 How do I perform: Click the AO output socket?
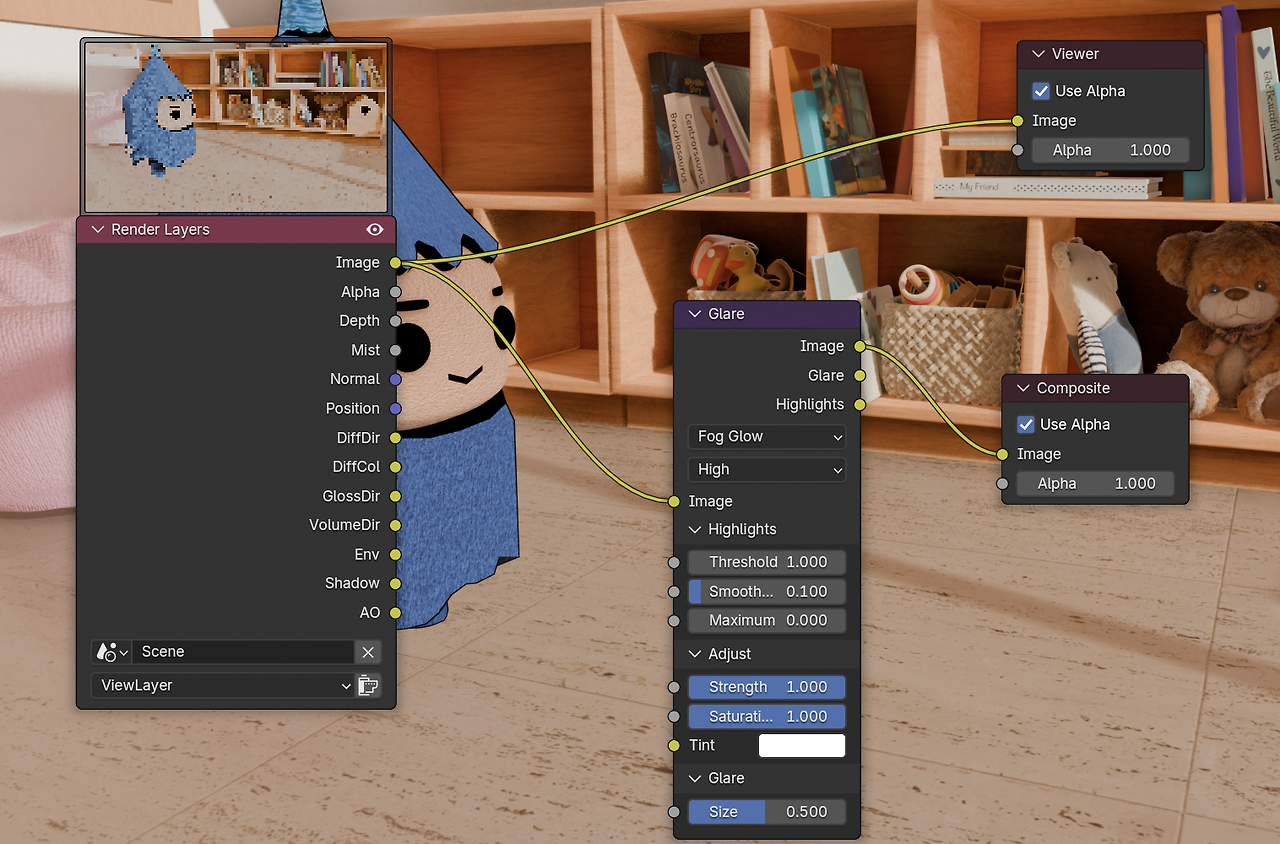coord(396,612)
